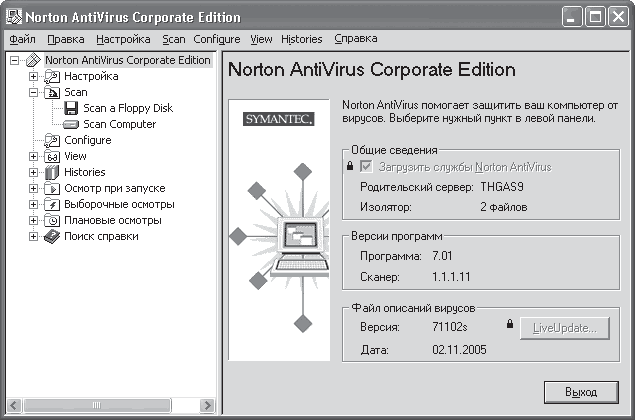Click the lock icon beside the services checkbox
Screen dimensions: 635x420
[x=350, y=166]
